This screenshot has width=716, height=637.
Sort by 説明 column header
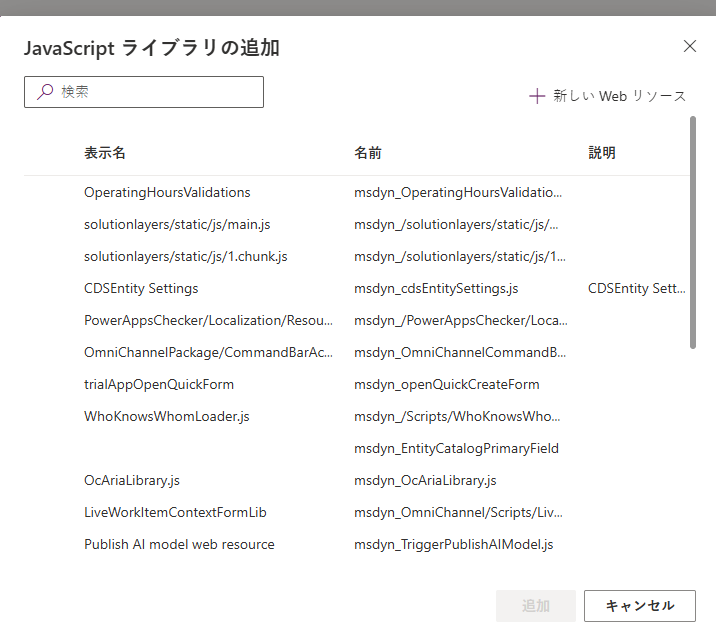[602, 153]
